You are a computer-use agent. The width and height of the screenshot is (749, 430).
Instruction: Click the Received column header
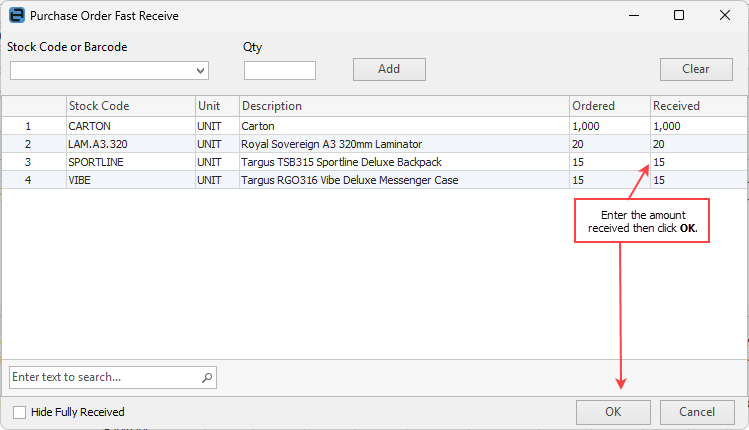pos(694,106)
